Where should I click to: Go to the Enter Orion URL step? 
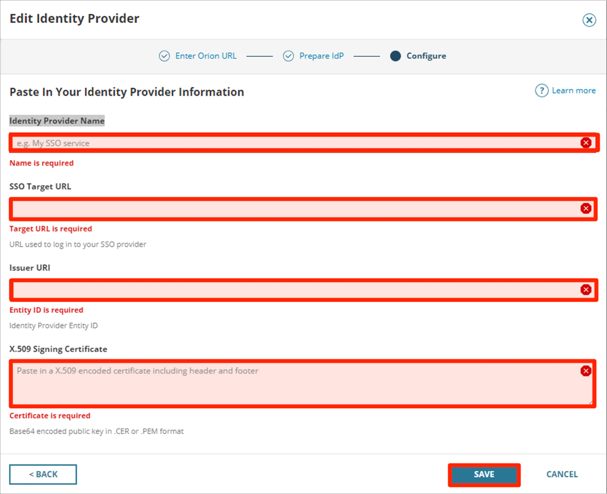(x=205, y=56)
